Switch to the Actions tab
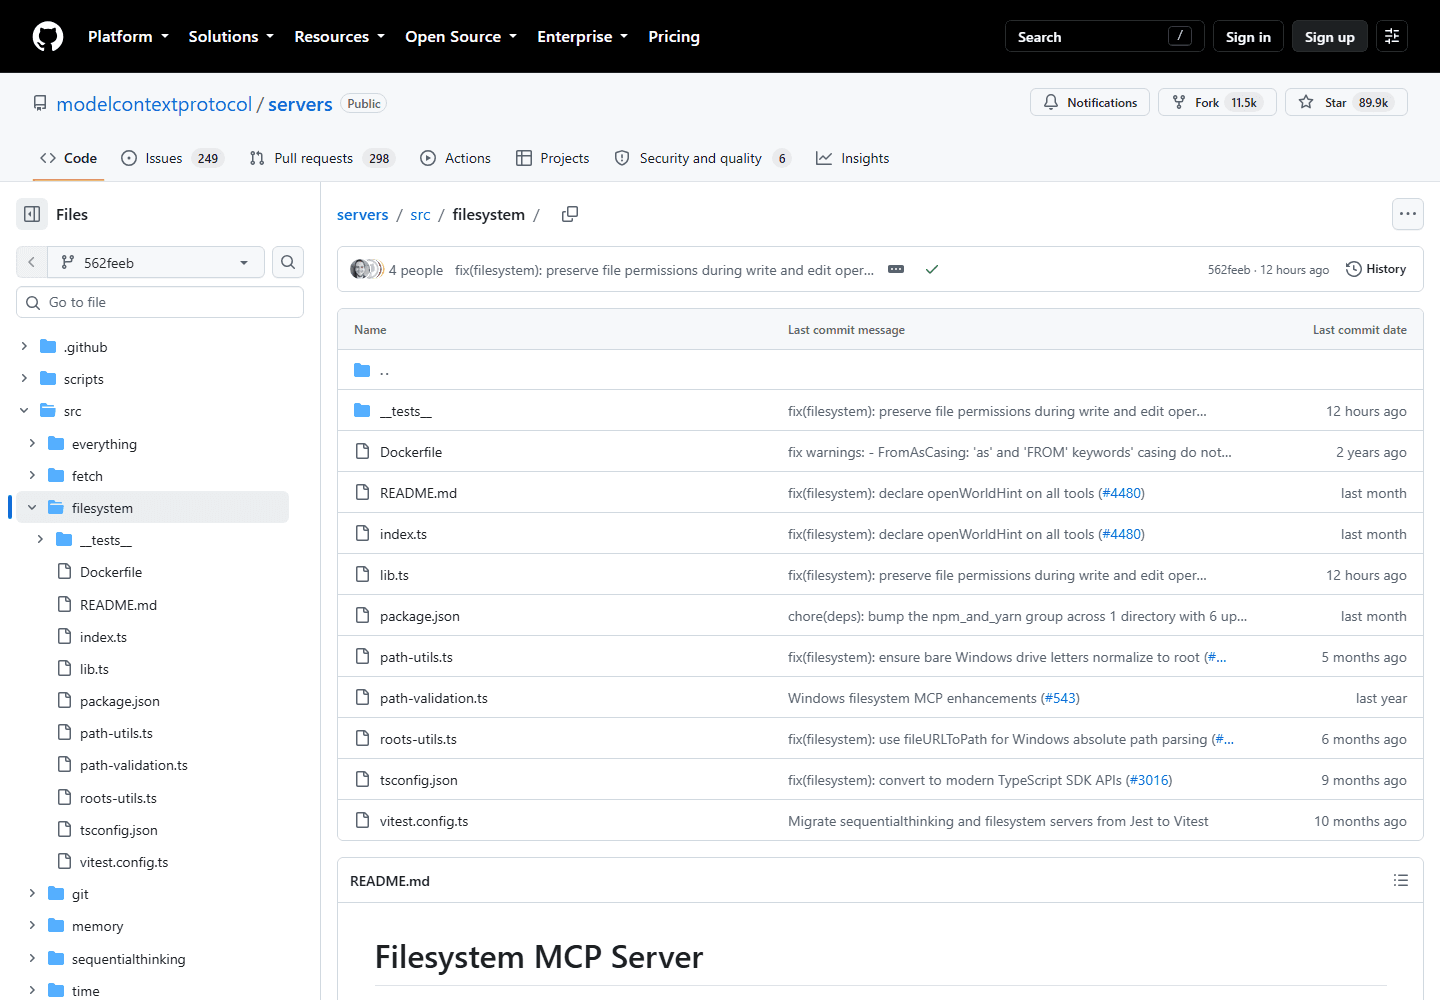The width and height of the screenshot is (1440, 1000). click(455, 158)
